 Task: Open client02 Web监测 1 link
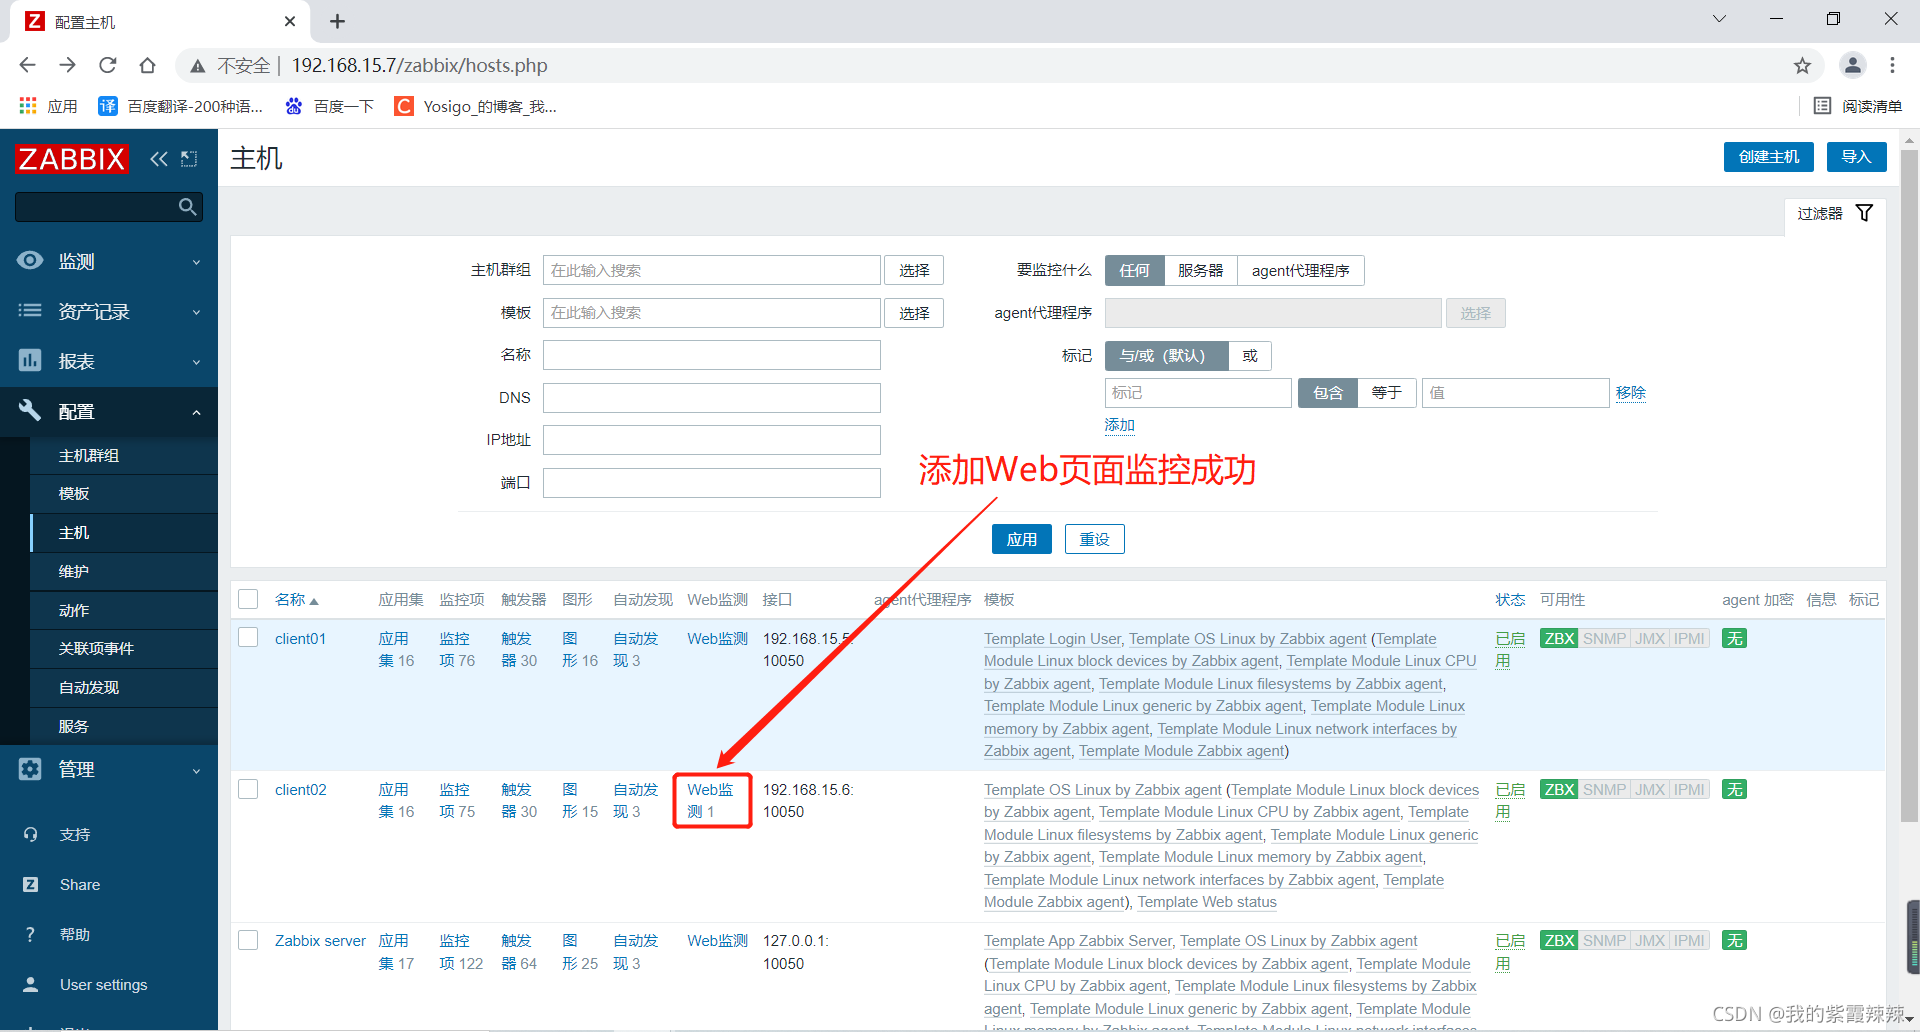coord(710,801)
